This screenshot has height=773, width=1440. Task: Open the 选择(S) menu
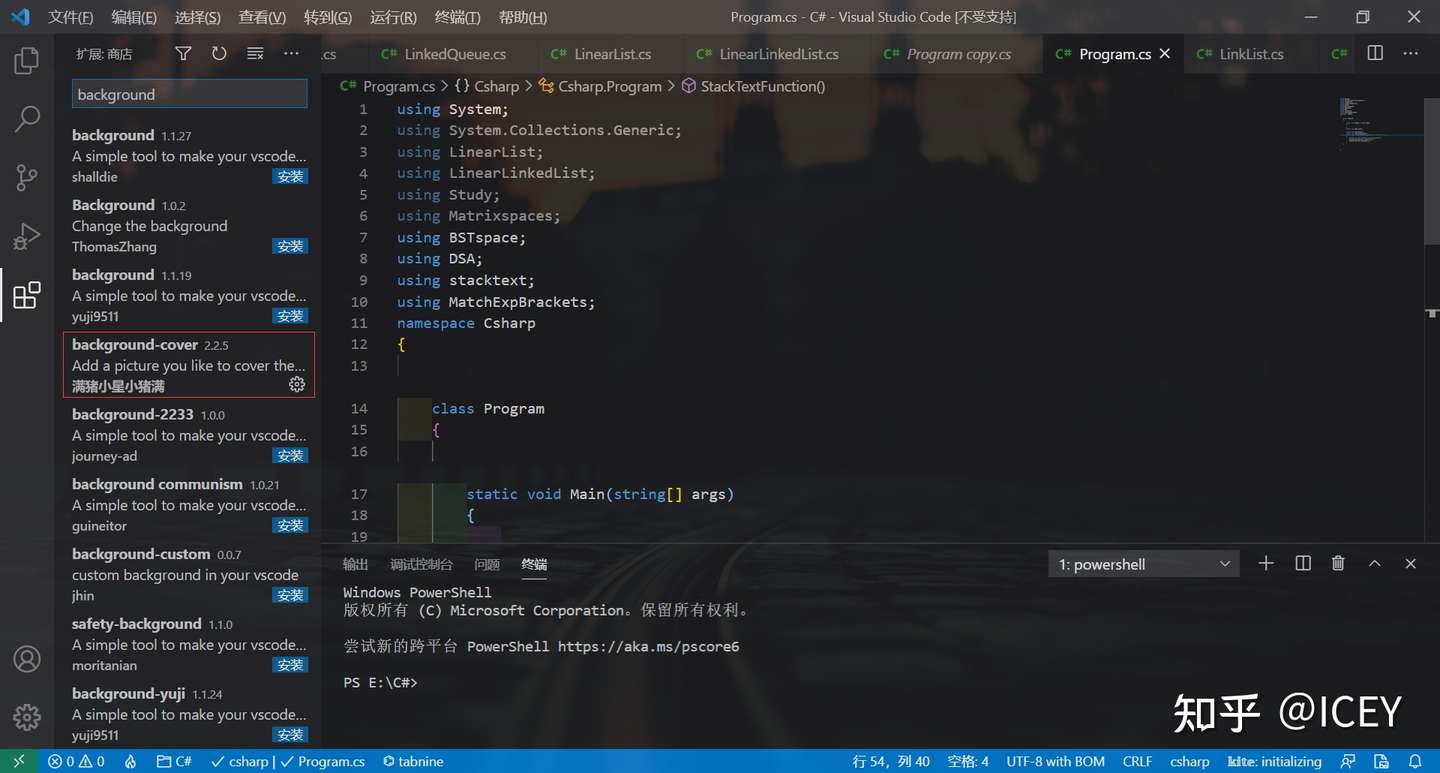pos(197,17)
